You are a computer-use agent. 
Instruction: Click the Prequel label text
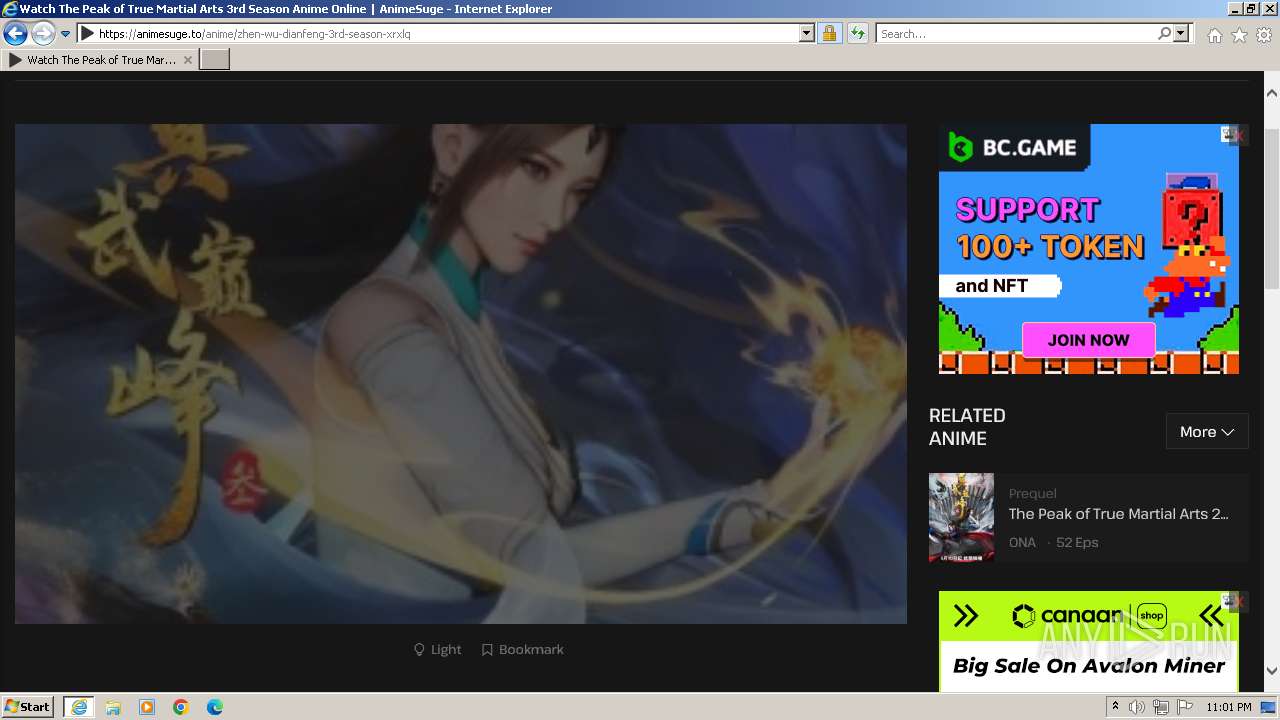[x=1032, y=493]
